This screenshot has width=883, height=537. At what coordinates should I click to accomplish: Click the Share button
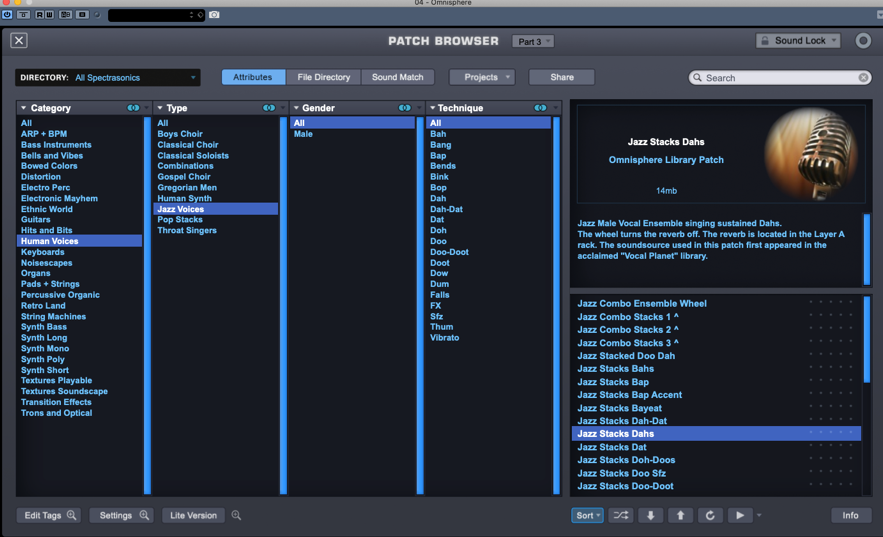[561, 77]
